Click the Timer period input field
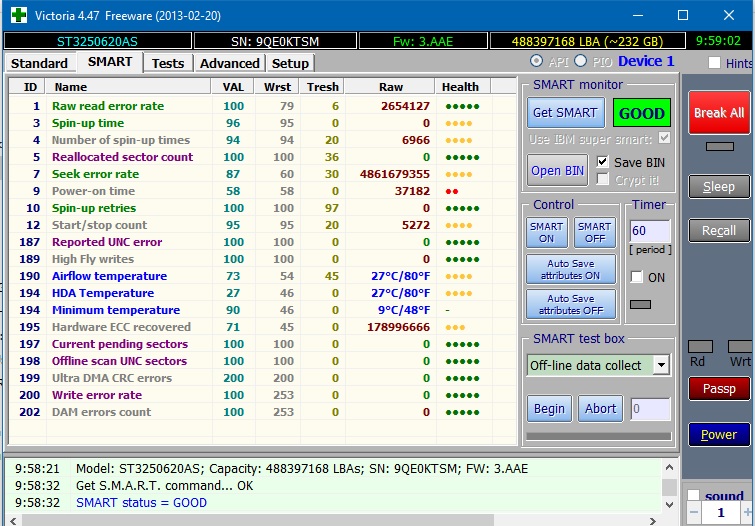The width and height of the screenshot is (755, 526). (x=649, y=231)
